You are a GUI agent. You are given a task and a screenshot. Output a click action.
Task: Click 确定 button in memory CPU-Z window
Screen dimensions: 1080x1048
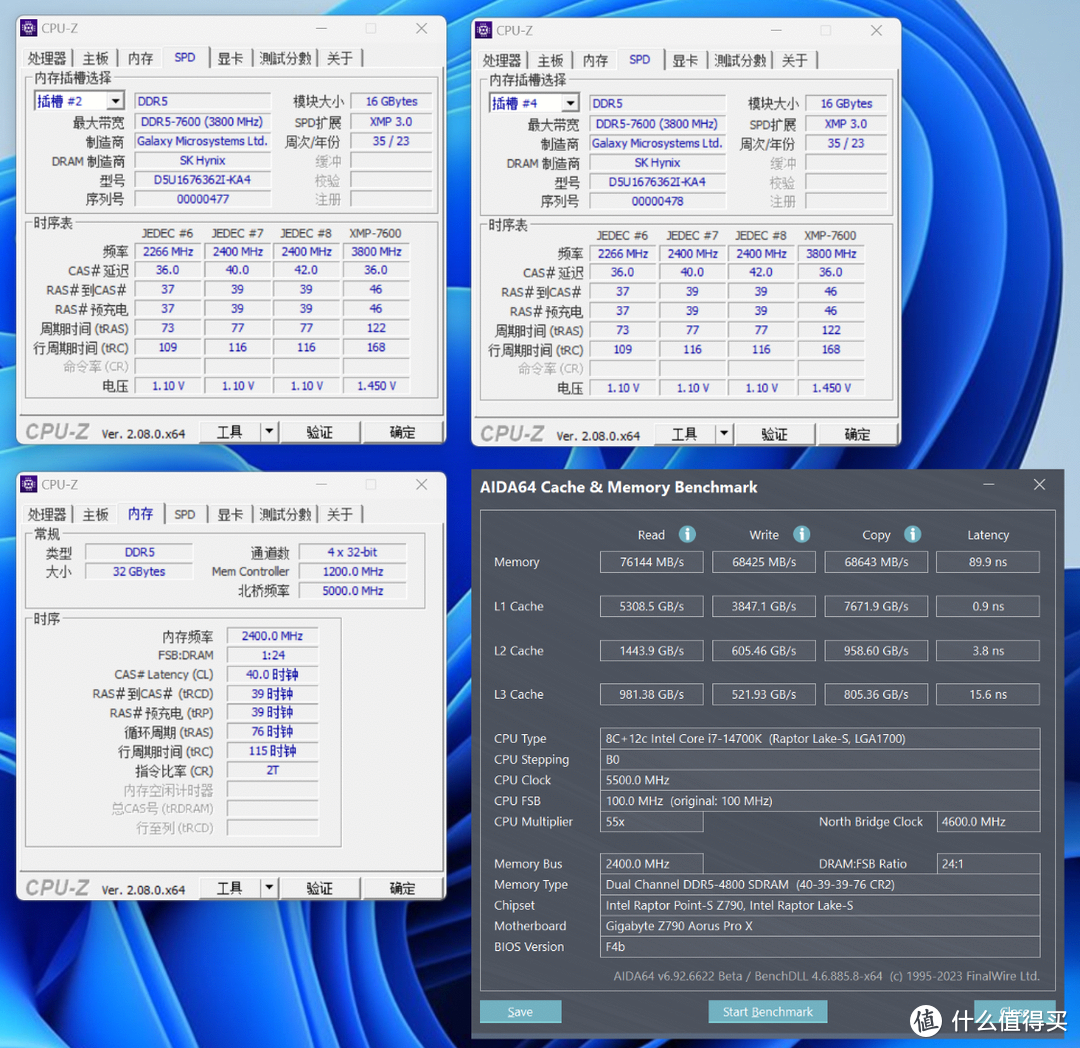click(402, 888)
